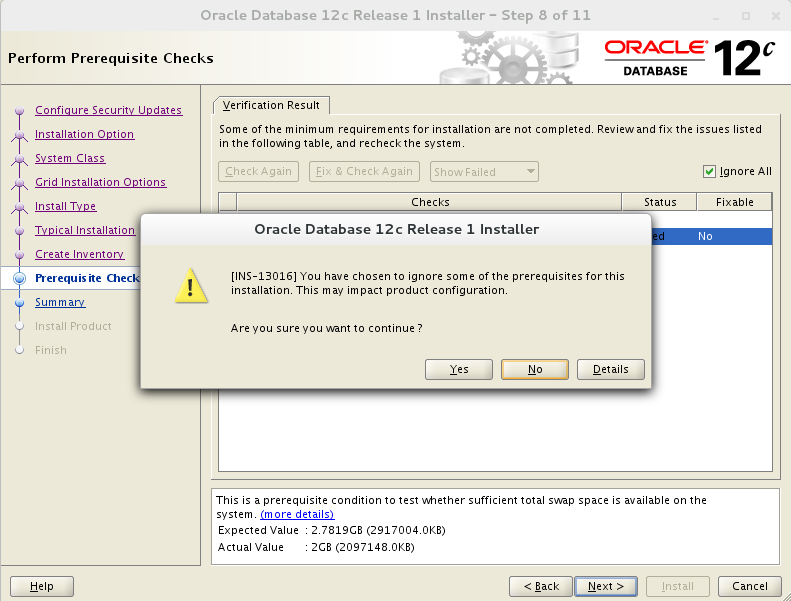Click the Check Again button
The height and width of the screenshot is (601, 791).
[x=258, y=172]
